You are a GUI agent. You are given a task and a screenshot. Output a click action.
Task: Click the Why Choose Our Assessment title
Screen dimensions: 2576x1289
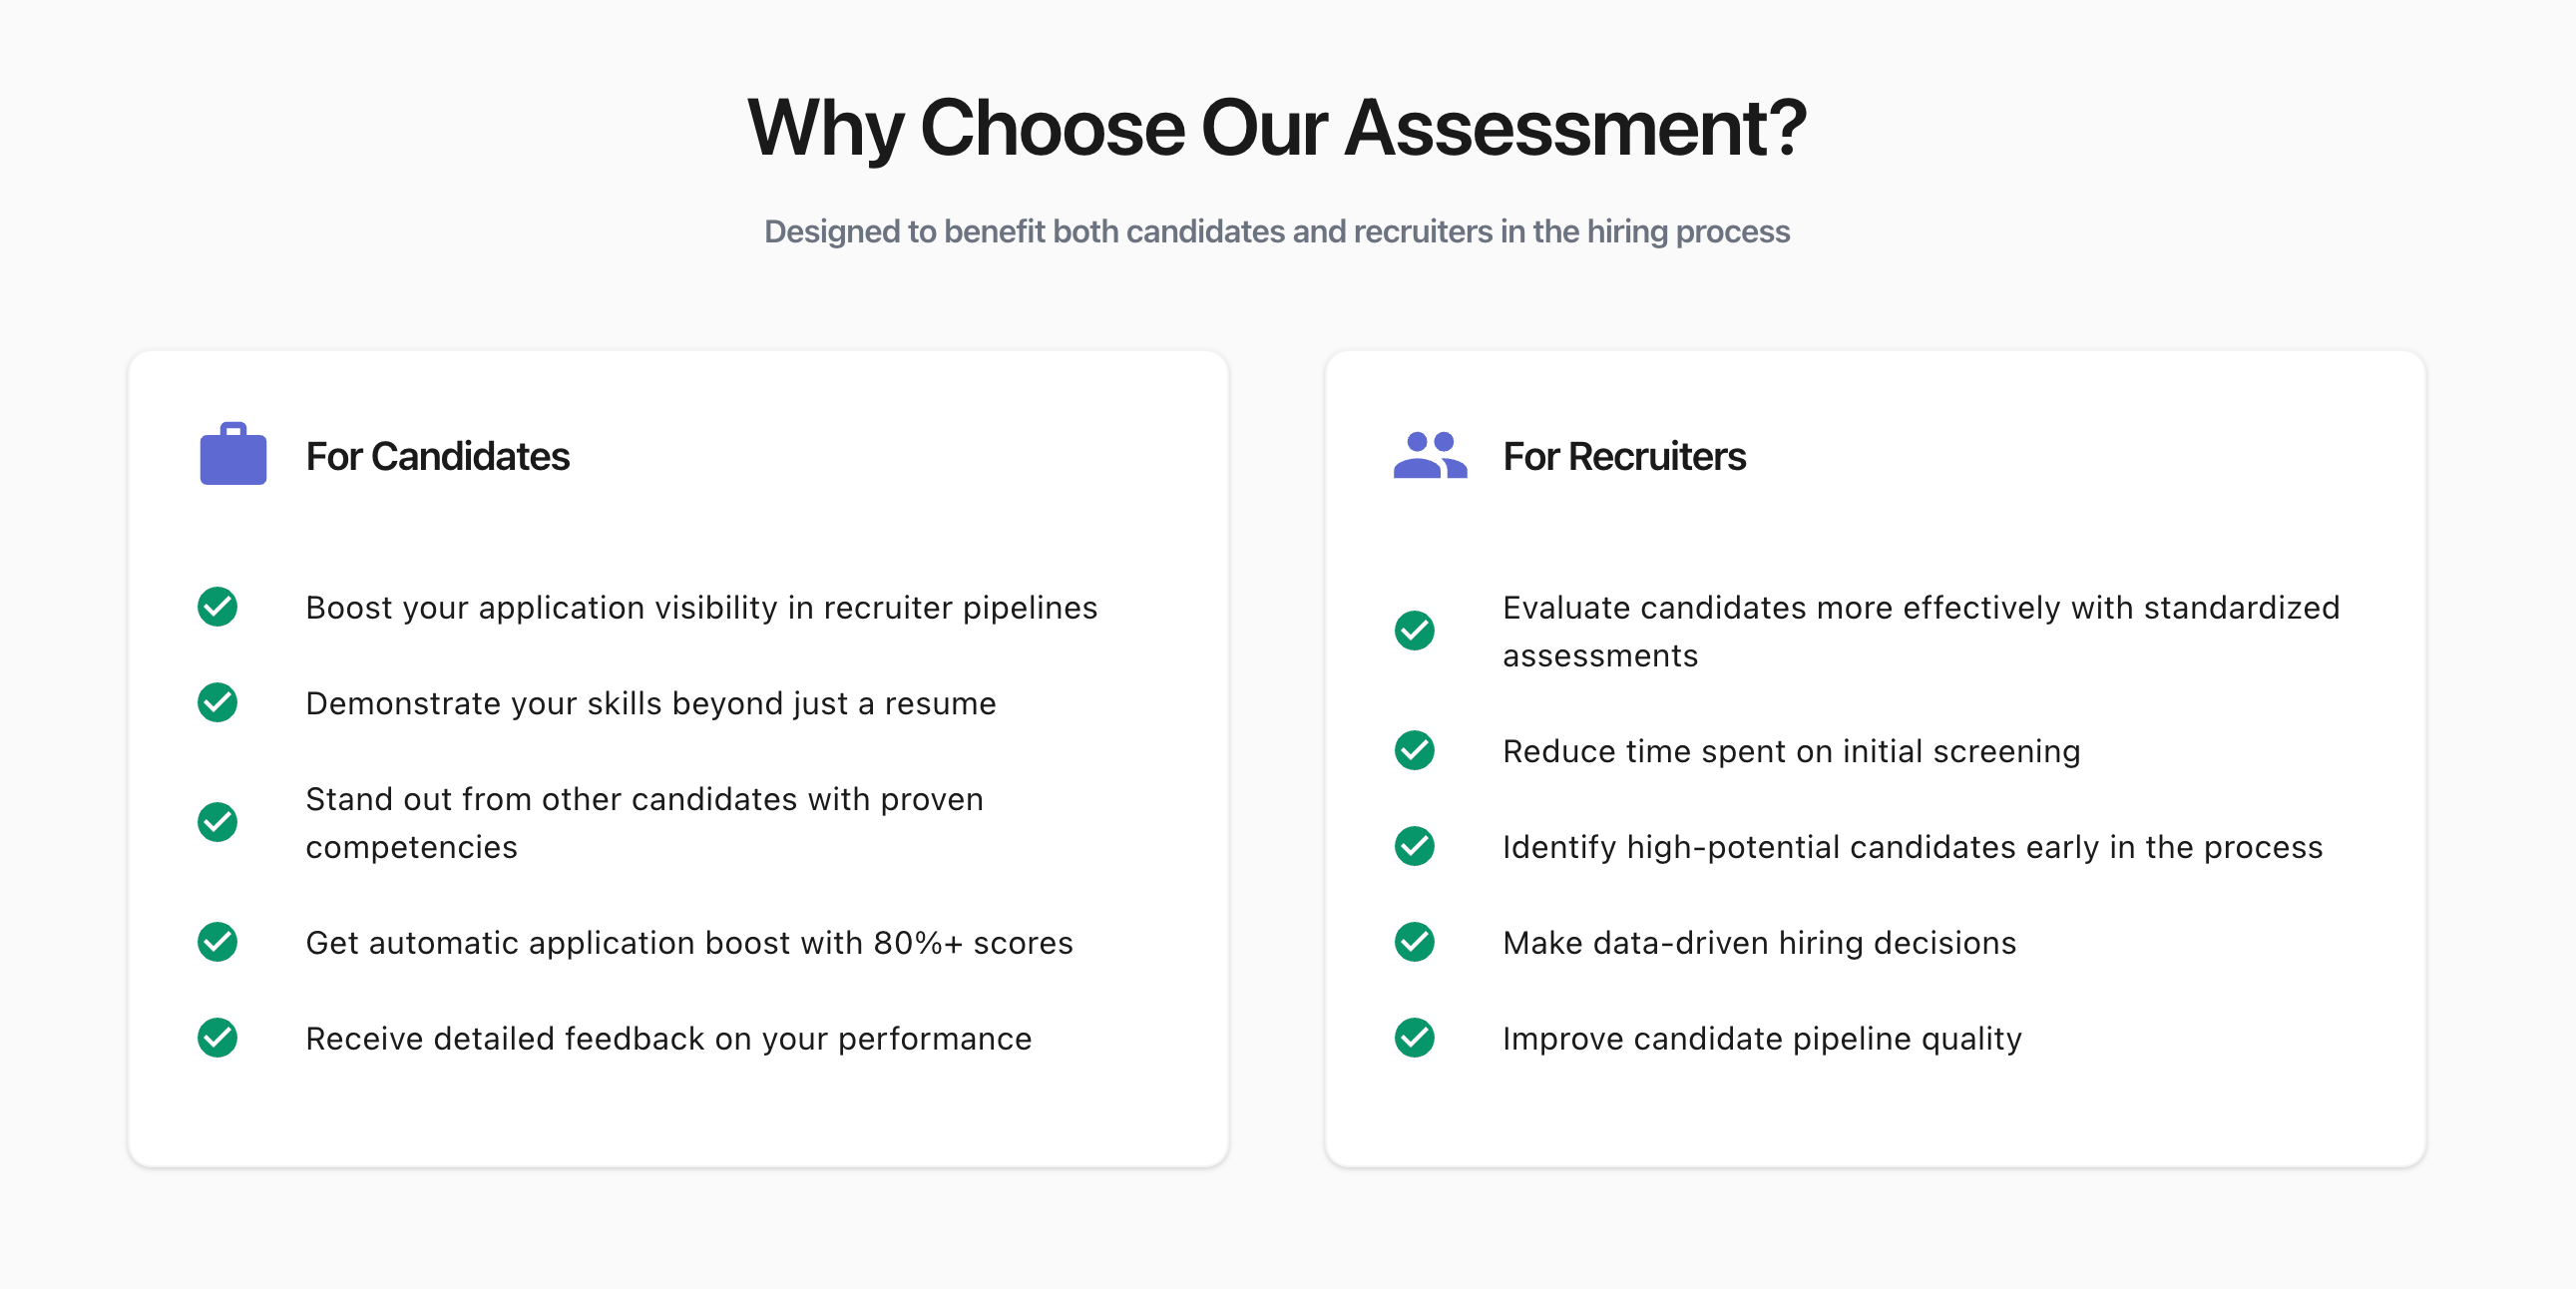tap(1277, 128)
